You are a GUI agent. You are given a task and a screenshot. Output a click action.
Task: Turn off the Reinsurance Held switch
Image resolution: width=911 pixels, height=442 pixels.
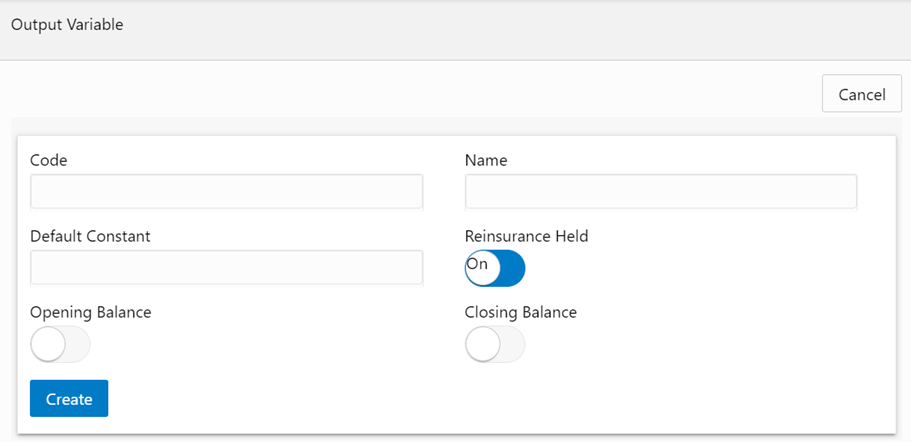[495, 268]
